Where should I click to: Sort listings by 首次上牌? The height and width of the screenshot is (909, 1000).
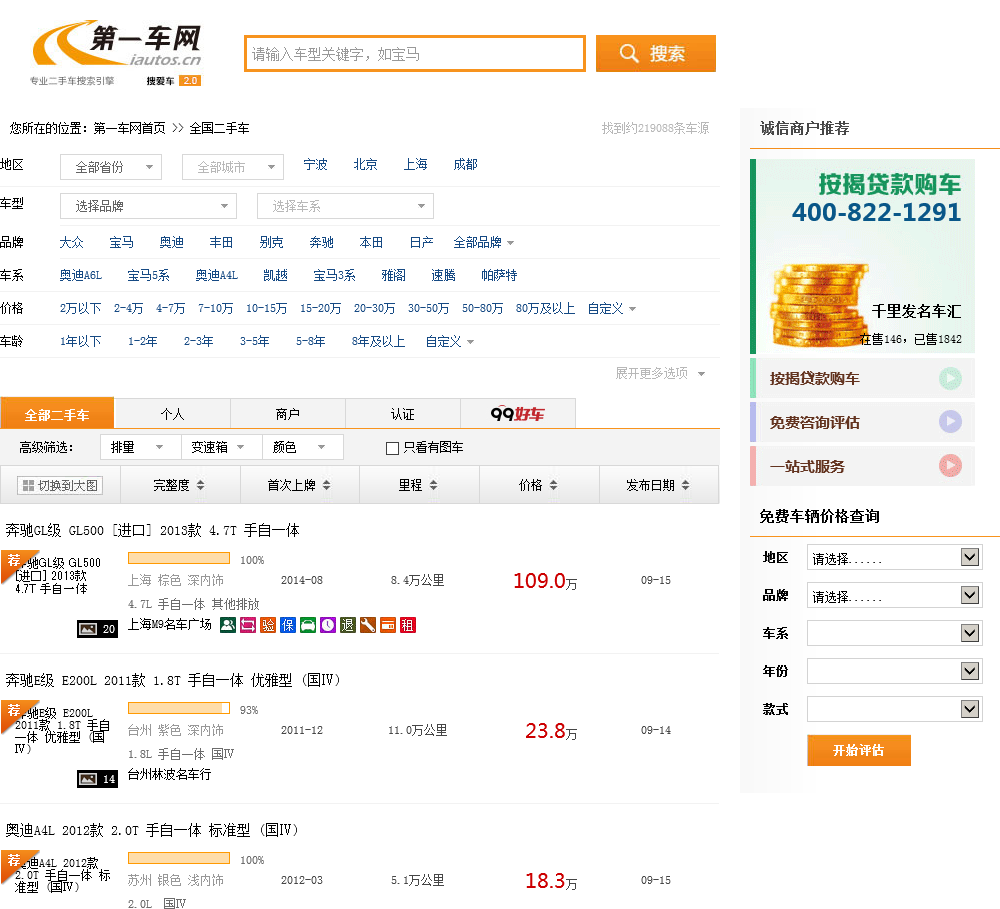coord(300,485)
